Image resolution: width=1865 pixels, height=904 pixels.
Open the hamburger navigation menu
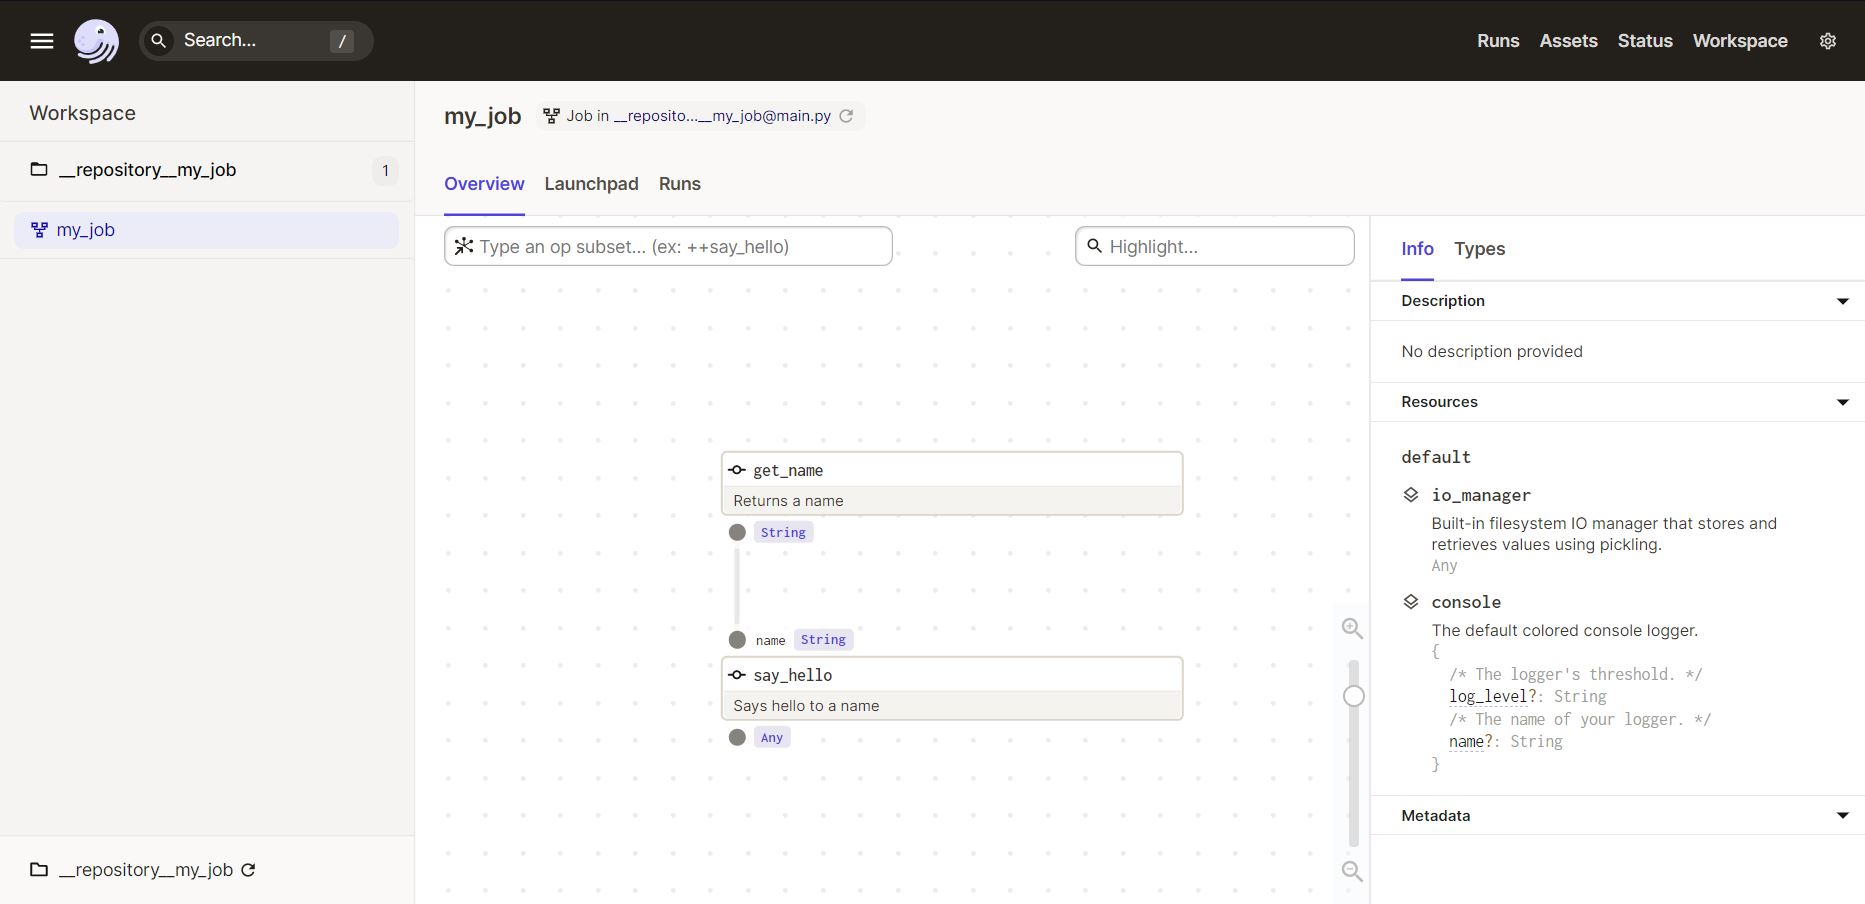click(42, 41)
